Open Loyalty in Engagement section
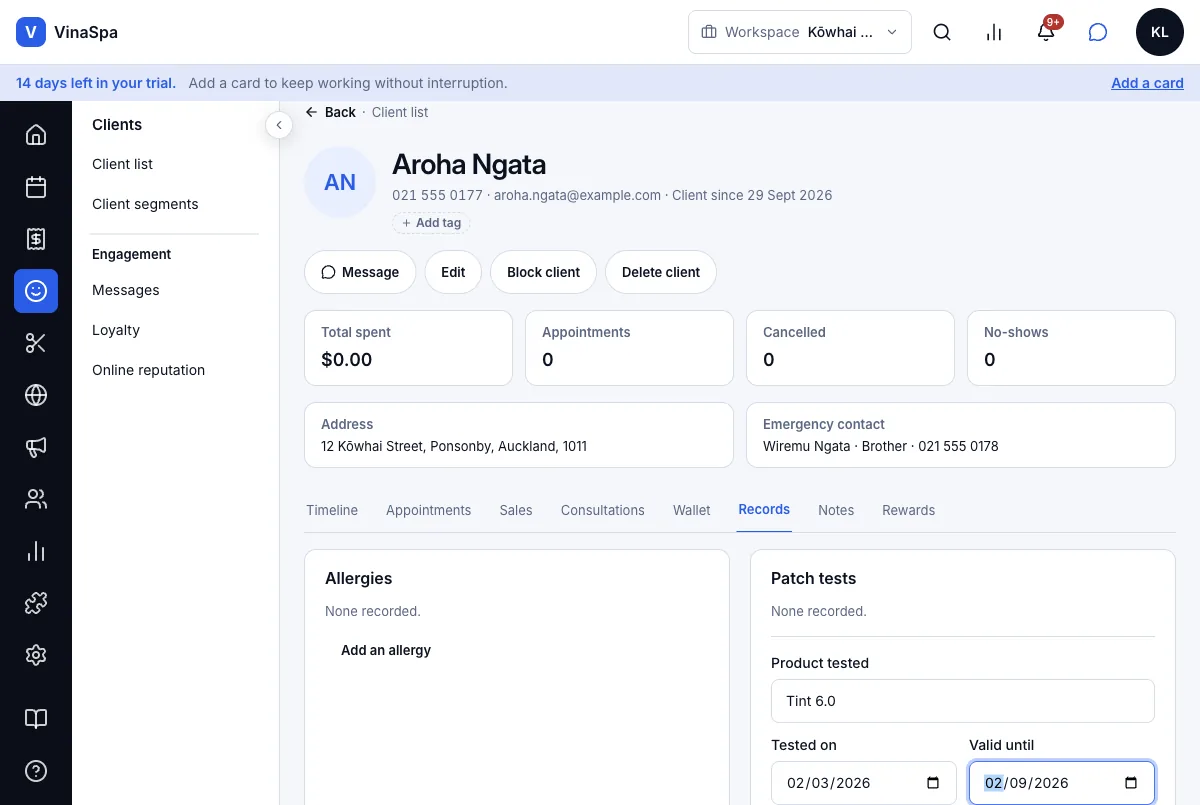Viewport: 1200px width, 805px height. 116,330
